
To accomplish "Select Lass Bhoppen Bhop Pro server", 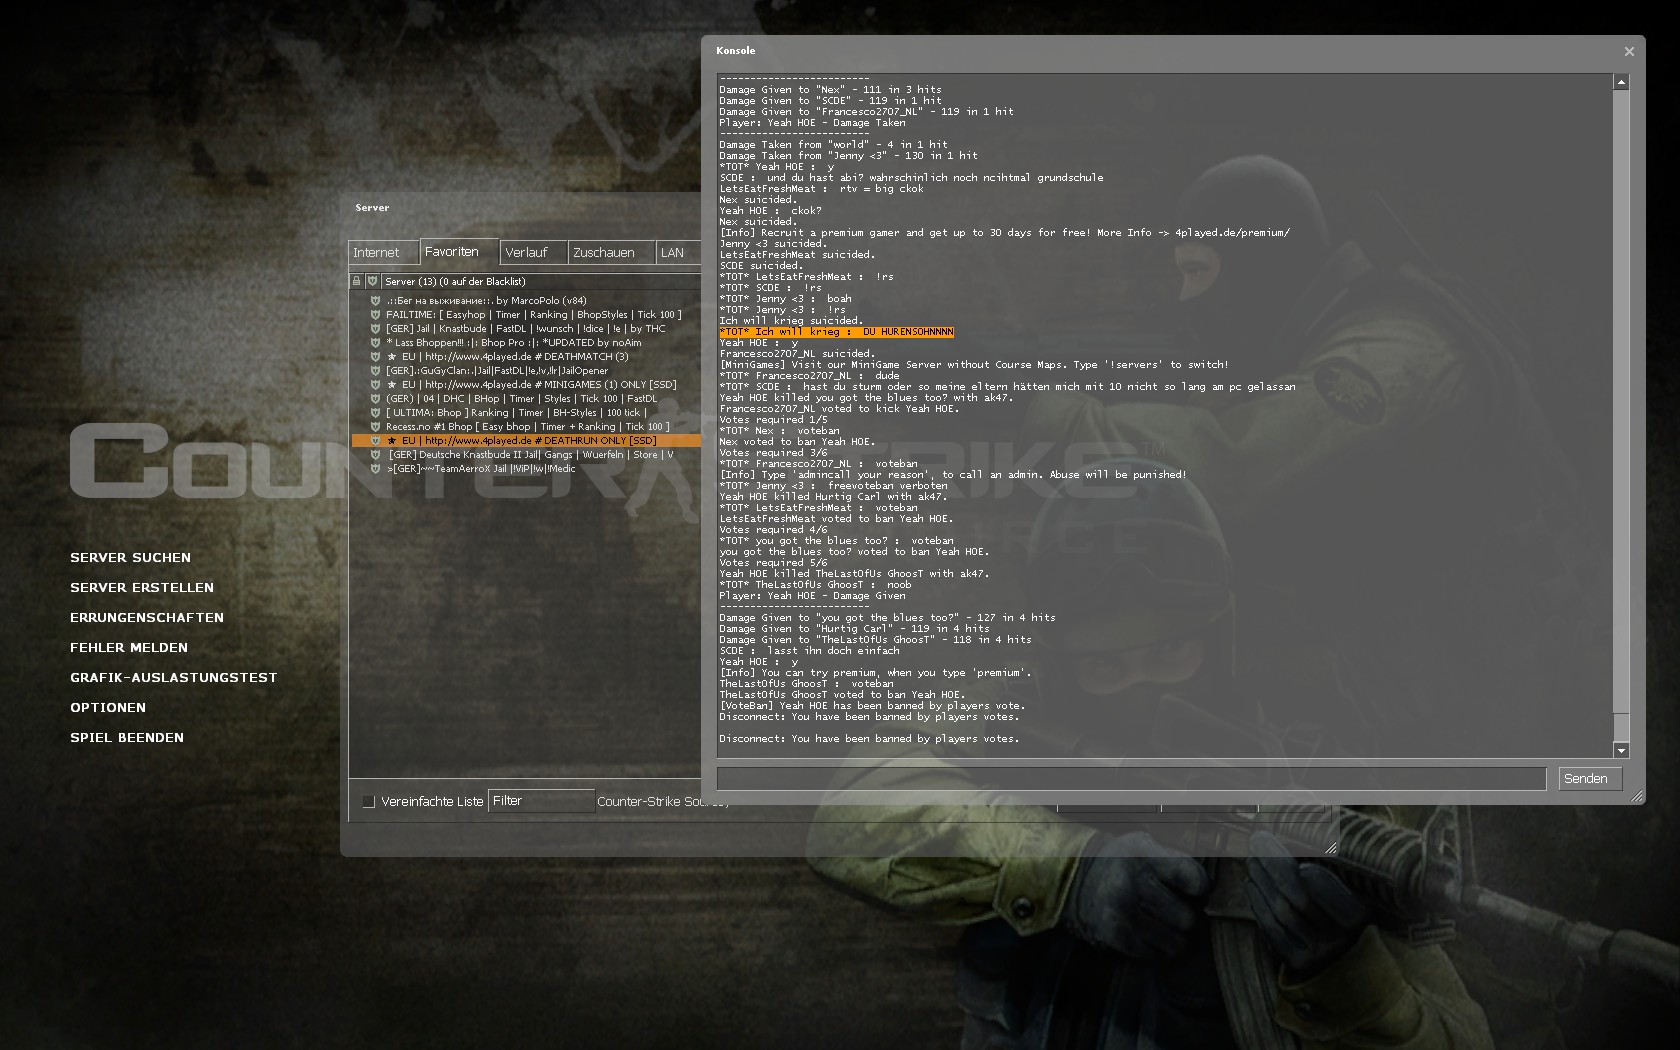I will (x=526, y=342).
